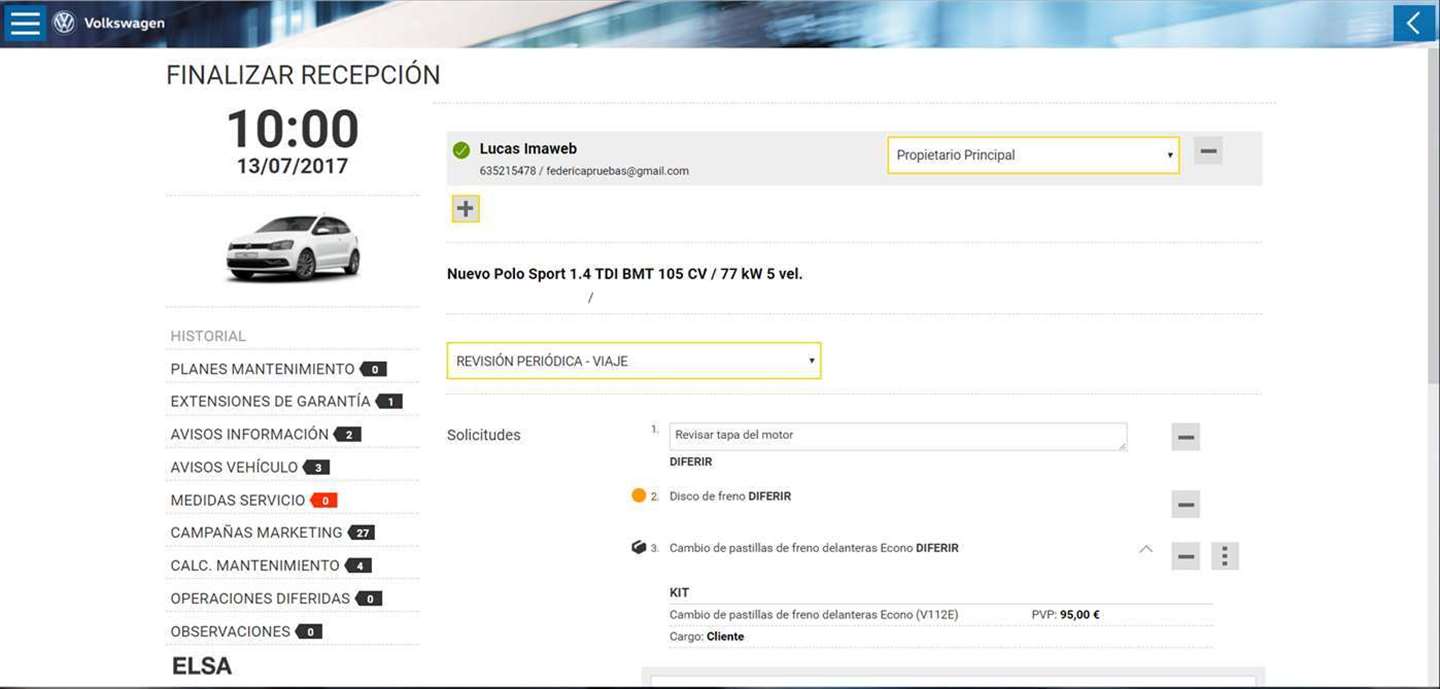The width and height of the screenshot is (1440, 689).
Task: Click DIFERIR under Revisar tapa del motor
Action: [x=691, y=462]
